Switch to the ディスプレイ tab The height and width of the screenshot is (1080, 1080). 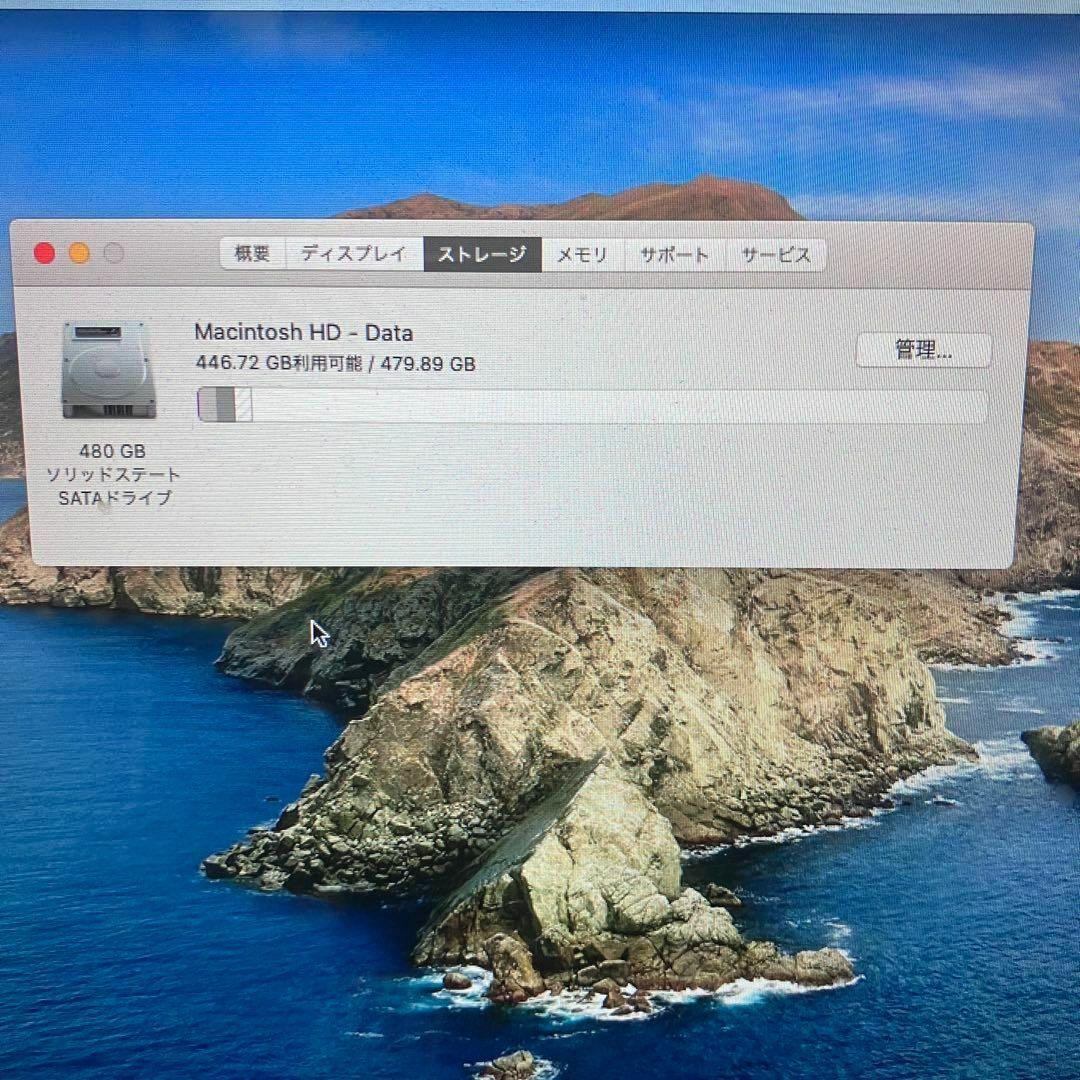[x=353, y=255]
